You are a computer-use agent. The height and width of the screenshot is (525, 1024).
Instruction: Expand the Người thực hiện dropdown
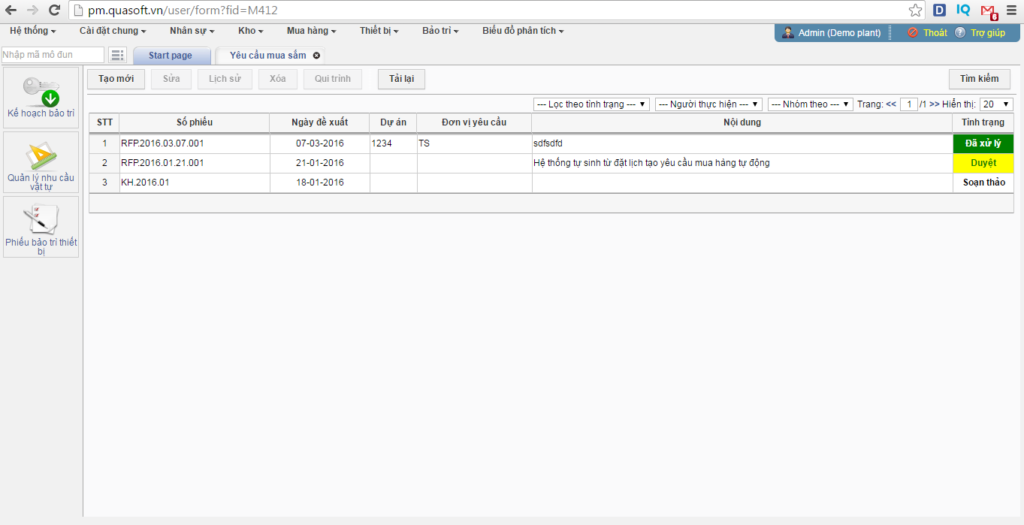(x=709, y=104)
